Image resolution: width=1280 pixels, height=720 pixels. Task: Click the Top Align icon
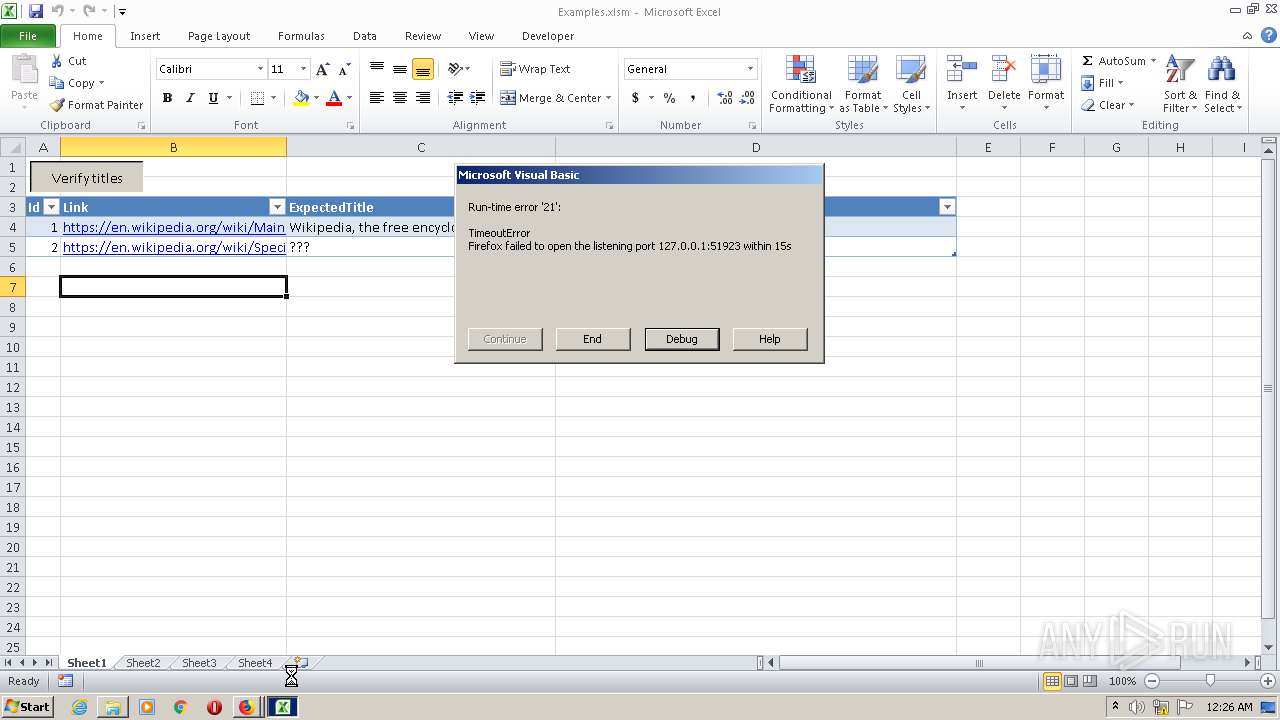click(x=377, y=69)
